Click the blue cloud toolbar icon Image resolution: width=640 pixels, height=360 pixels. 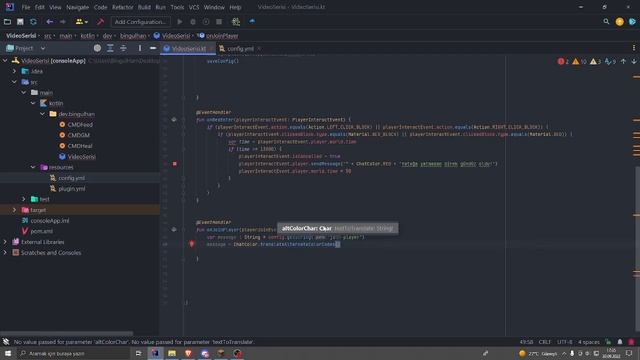[252, 21]
